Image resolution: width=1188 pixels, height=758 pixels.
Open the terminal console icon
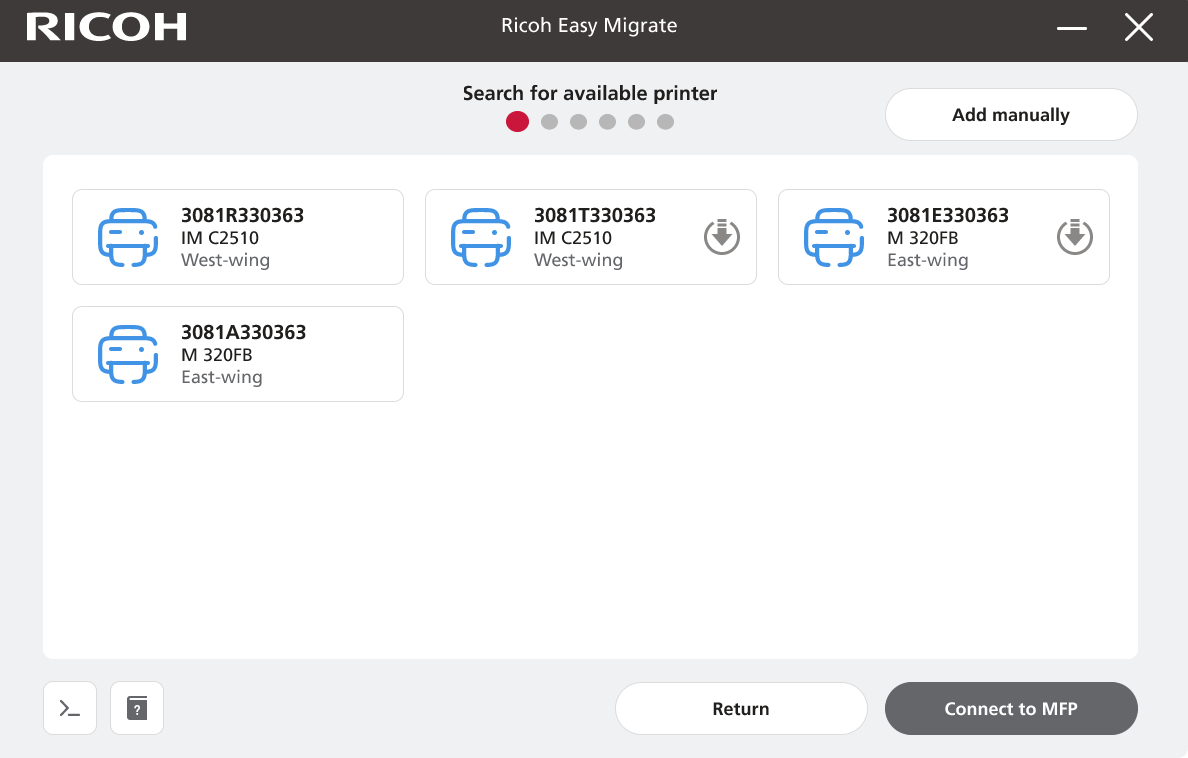[x=70, y=708]
